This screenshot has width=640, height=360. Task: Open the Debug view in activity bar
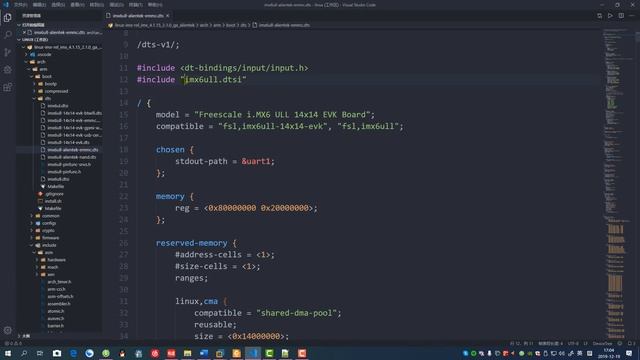[8, 70]
